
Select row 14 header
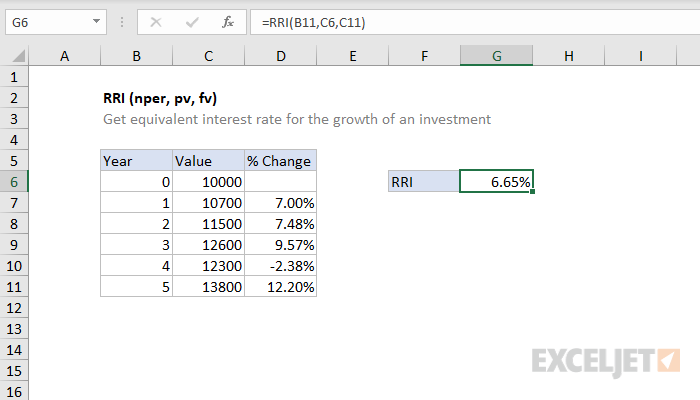(14, 350)
